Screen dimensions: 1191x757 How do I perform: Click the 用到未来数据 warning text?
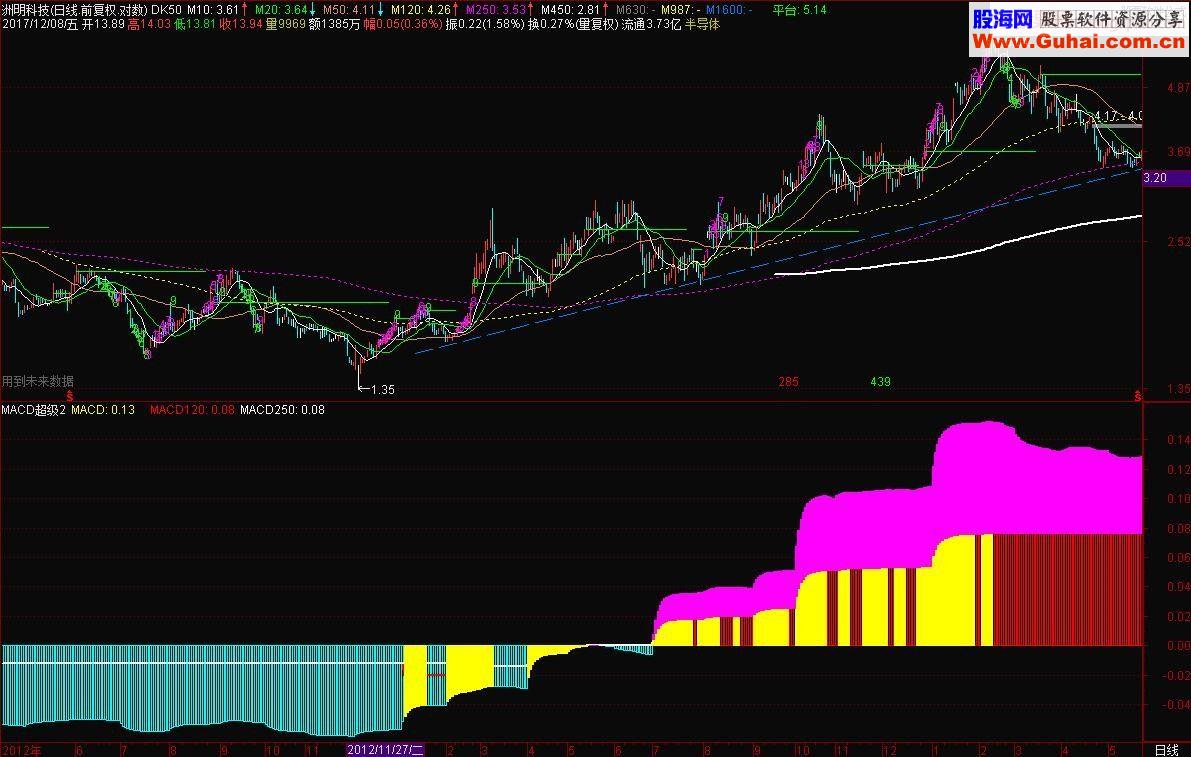(x=38, y=381)
